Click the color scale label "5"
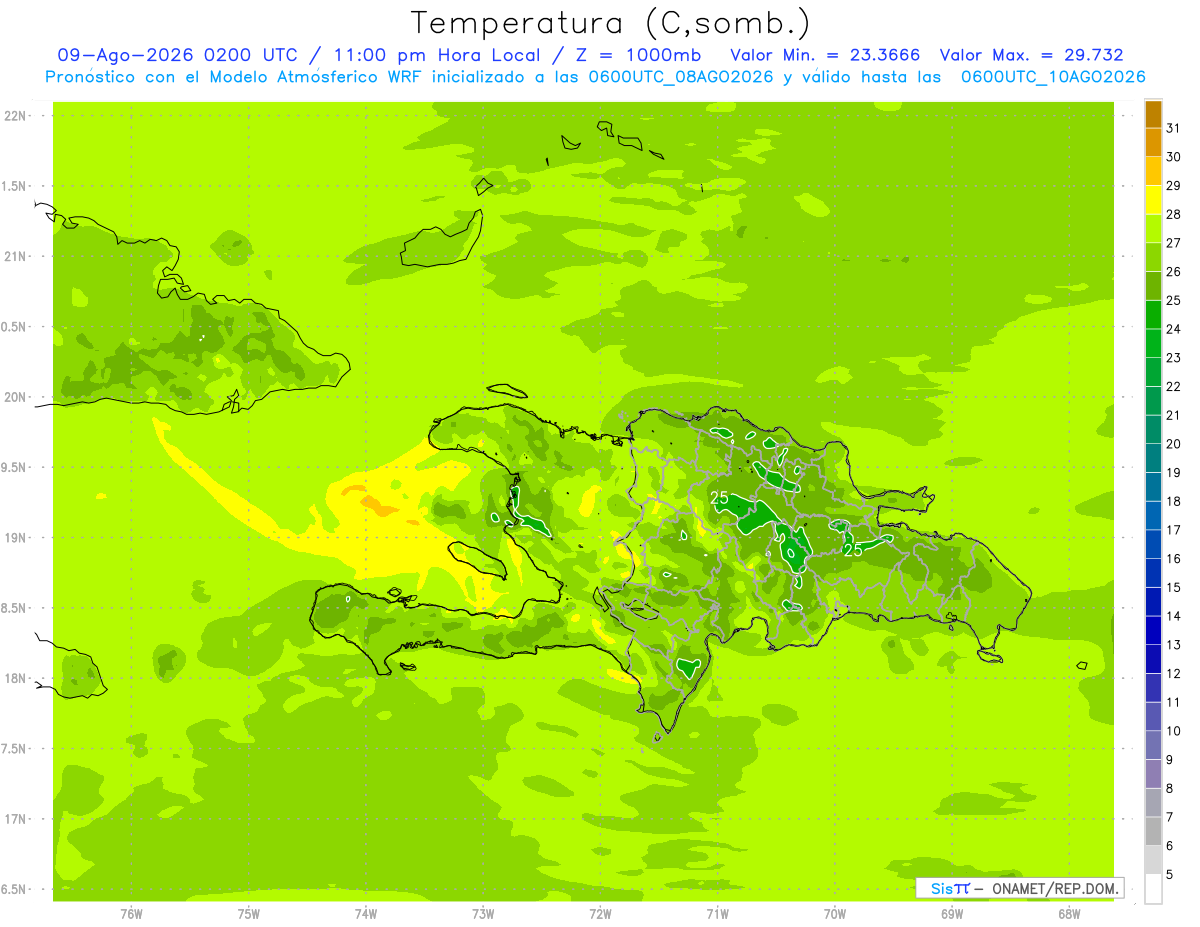The width and height of the screenshot is (1200, 927). tap(1170, 874)
